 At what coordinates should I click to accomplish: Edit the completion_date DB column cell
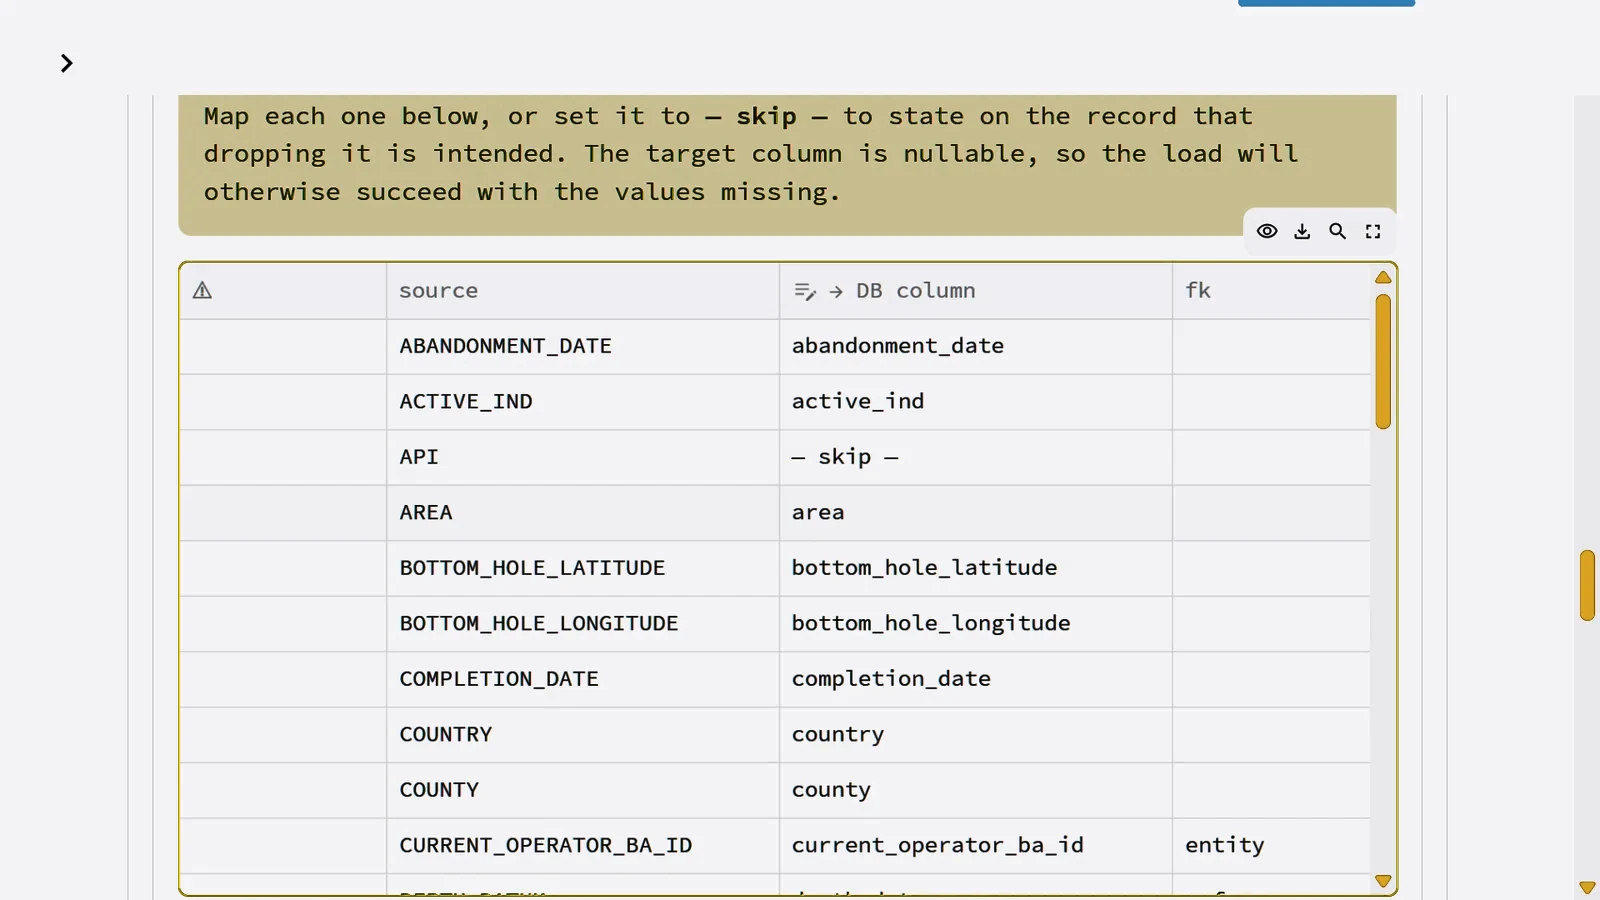tap(976, 679)
